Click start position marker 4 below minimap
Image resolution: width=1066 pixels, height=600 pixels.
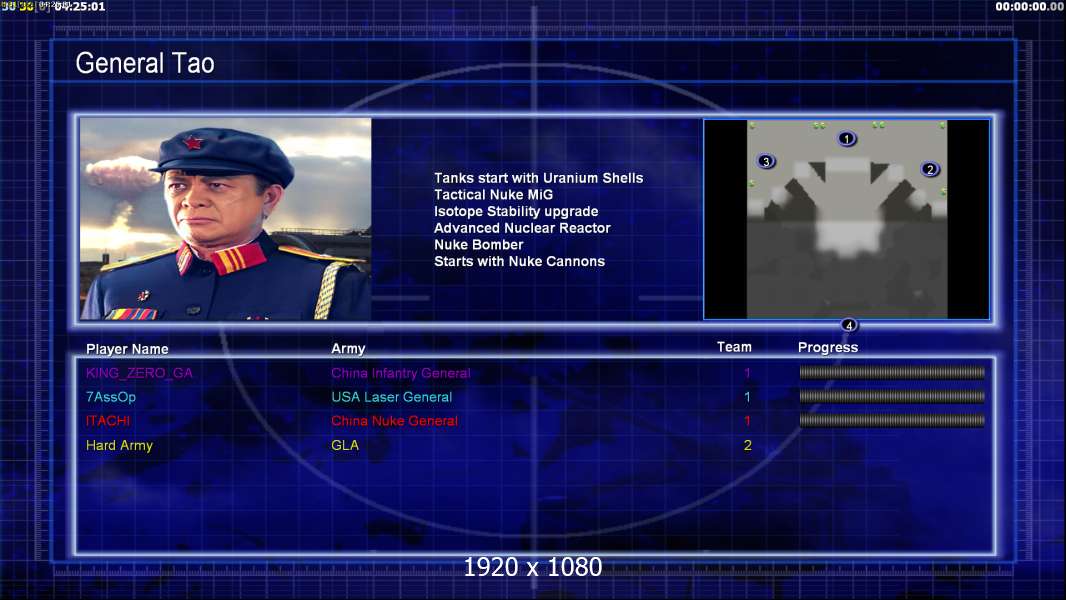(848, 325)
